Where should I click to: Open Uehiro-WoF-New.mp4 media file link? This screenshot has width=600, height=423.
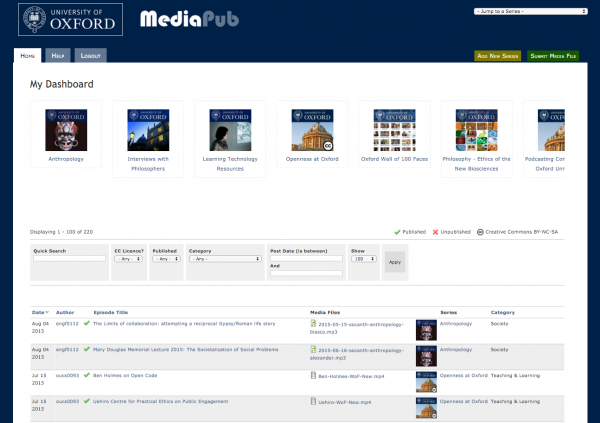coord(345,402)
